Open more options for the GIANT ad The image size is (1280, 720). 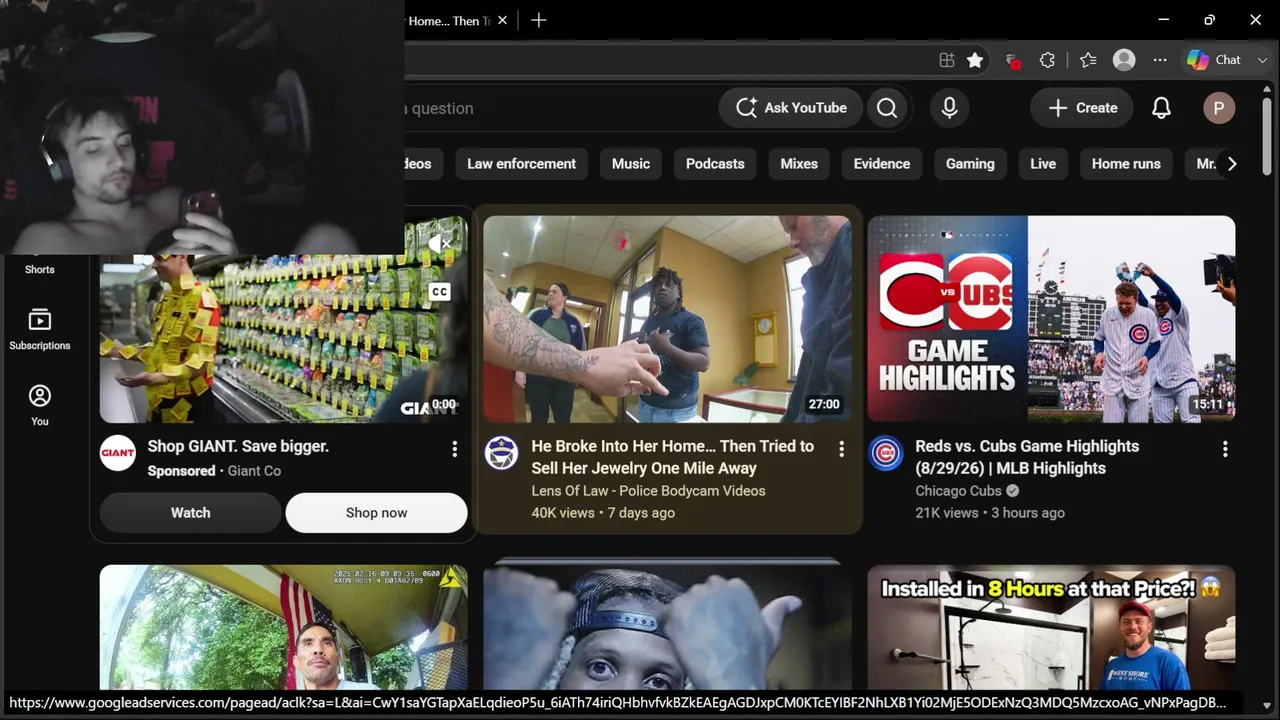click(x=454, y=450)
